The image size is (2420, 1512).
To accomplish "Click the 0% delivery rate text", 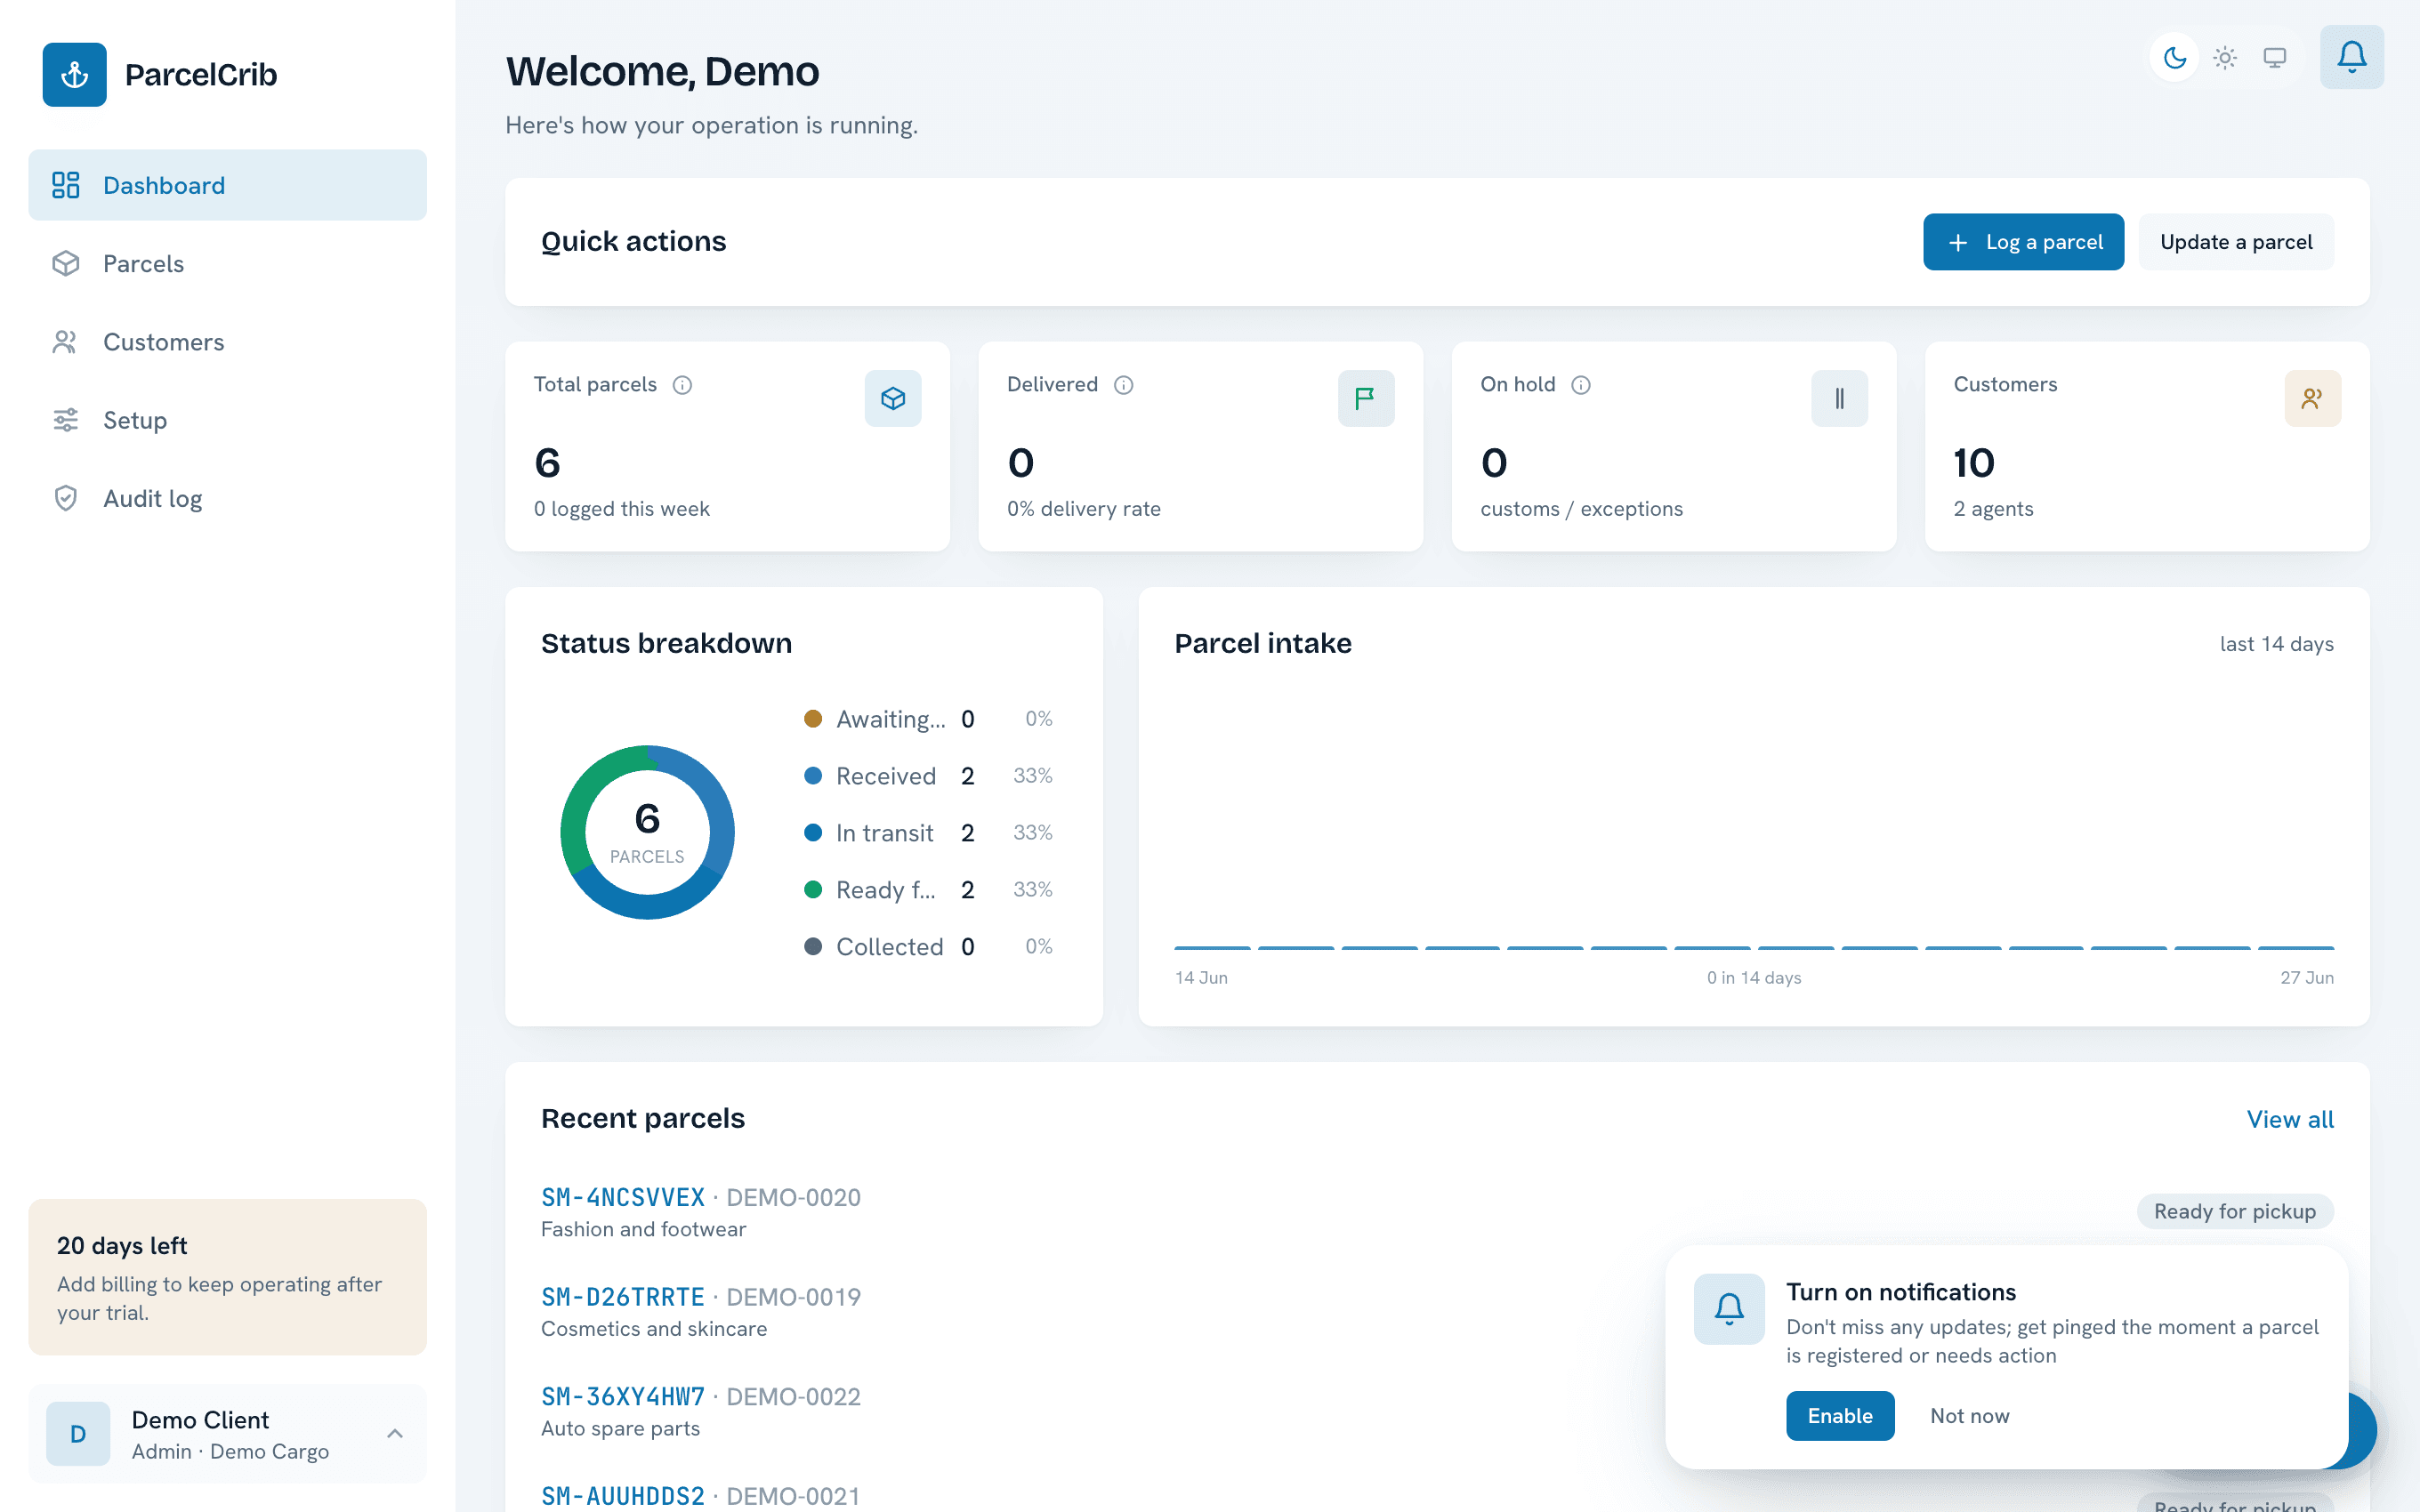I will pyautogui.click(x=1084, y=509).
